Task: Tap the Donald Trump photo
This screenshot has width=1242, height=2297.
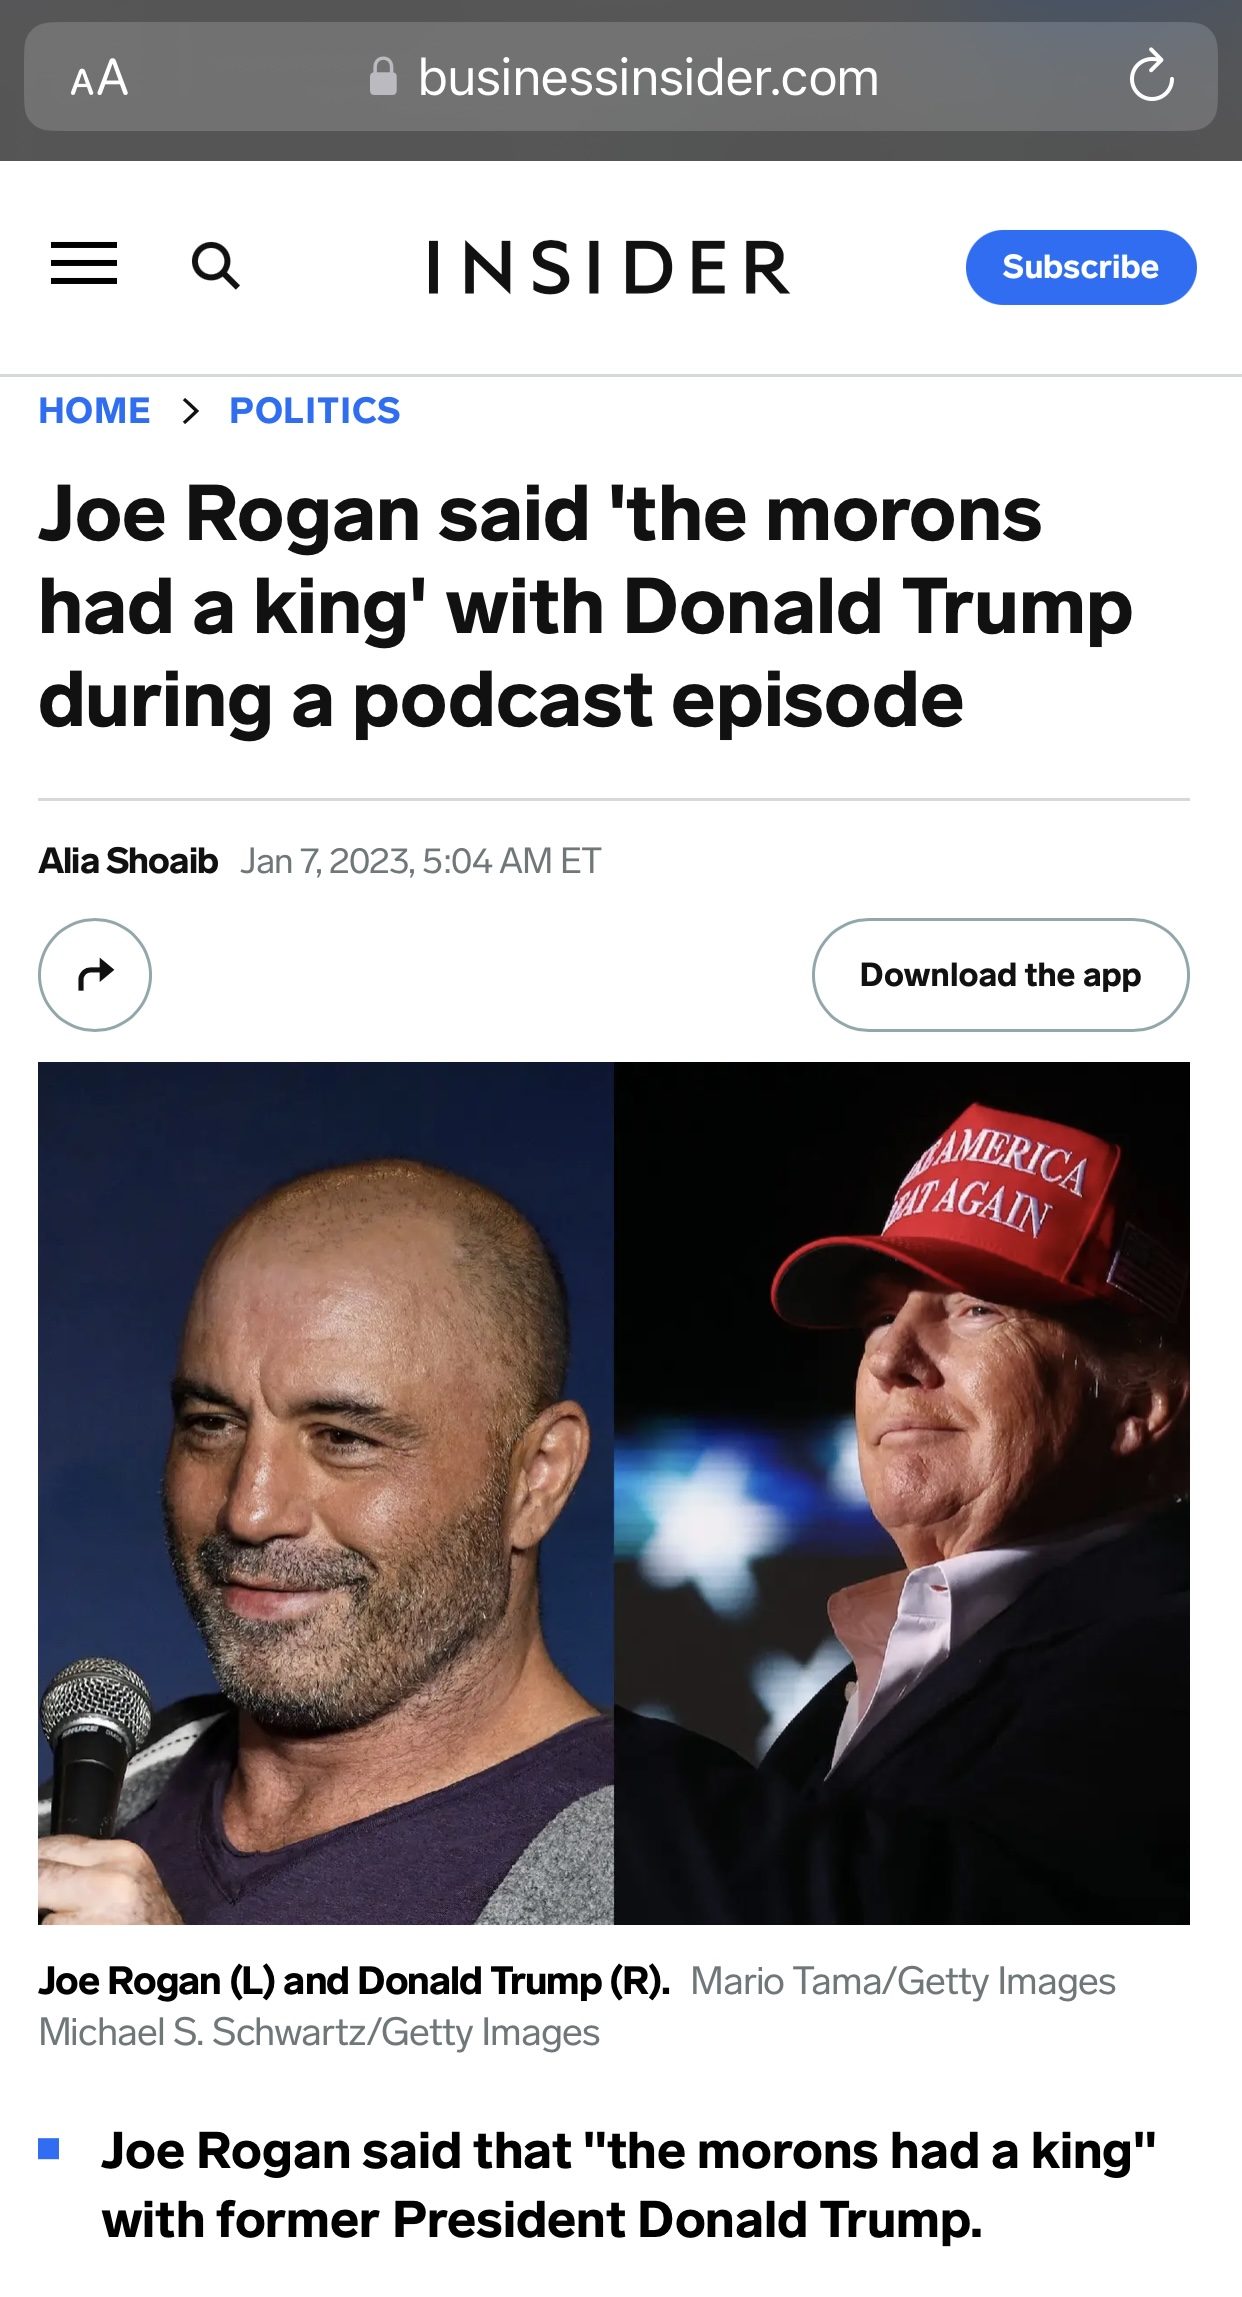Action: point(902,1493)
